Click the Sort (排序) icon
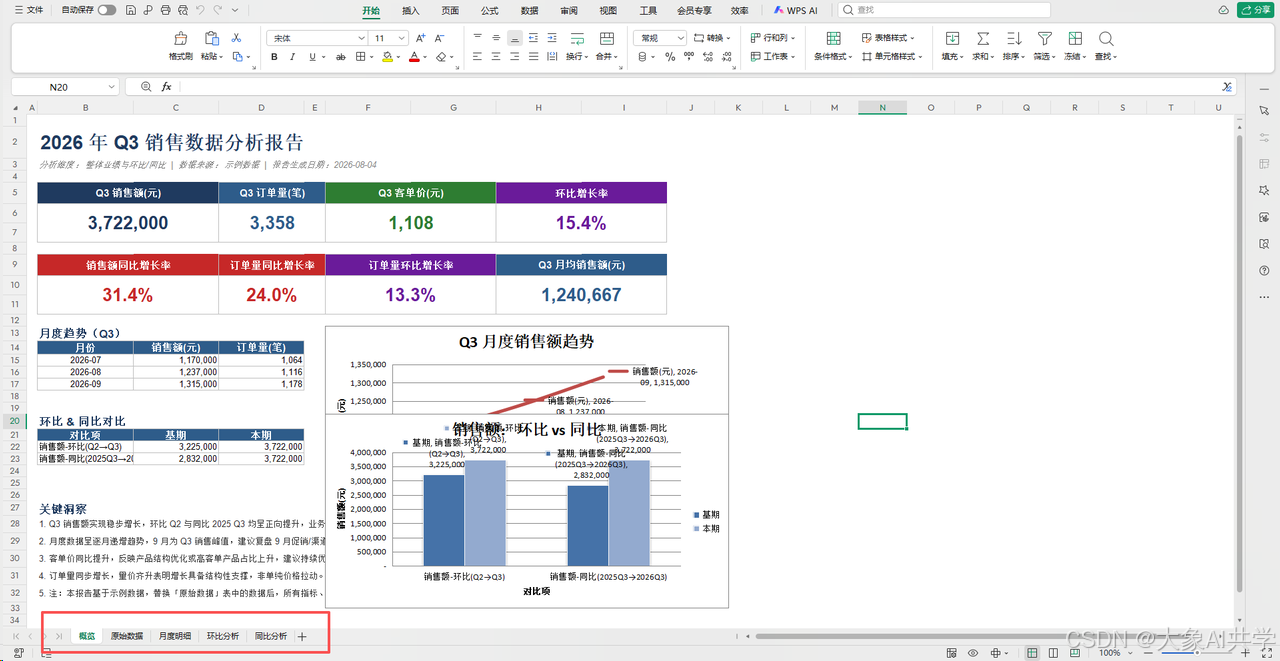The width and height of the screenshot is (1280, 661). click(1013, 38)
